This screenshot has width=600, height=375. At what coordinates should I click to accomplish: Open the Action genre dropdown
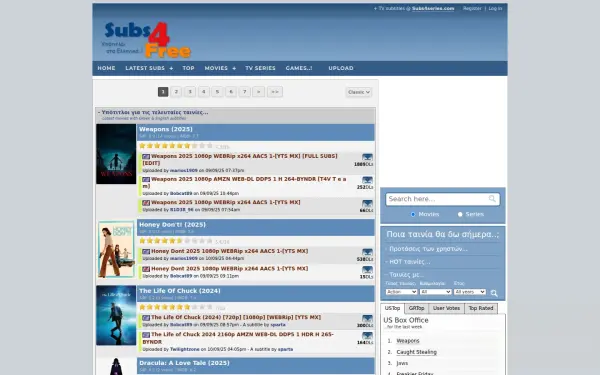click(401, 292)
